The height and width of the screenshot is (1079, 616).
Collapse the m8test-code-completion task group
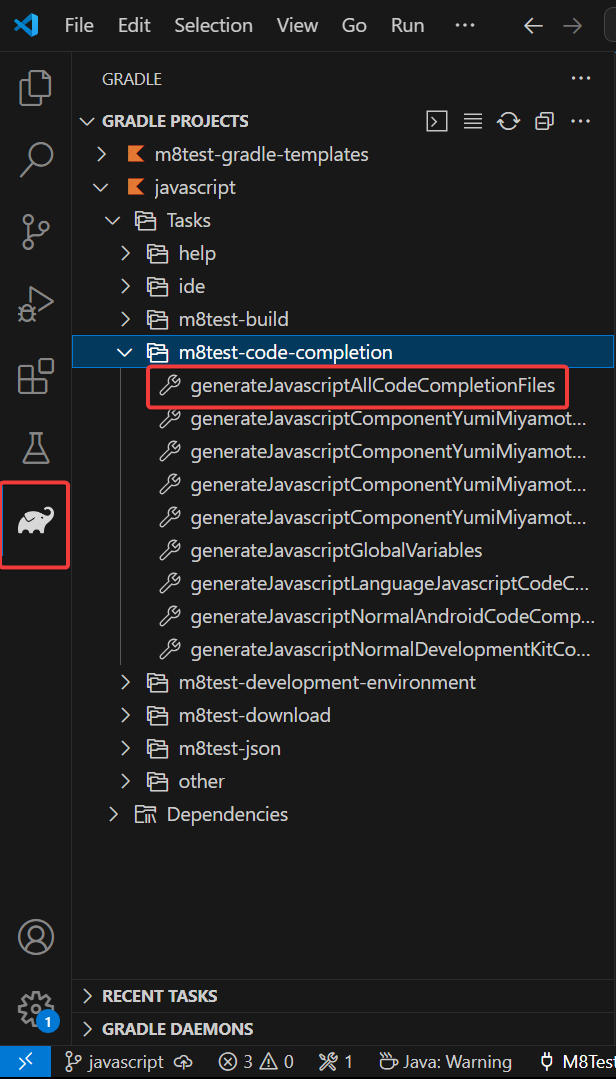124,352
